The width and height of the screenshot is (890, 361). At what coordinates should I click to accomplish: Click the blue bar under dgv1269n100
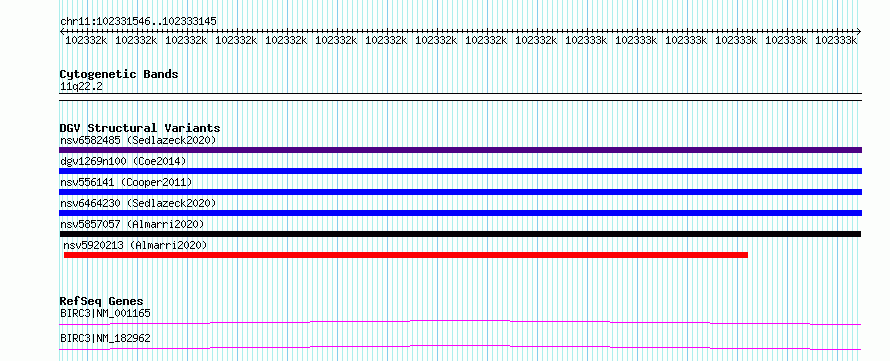[460, 171]
